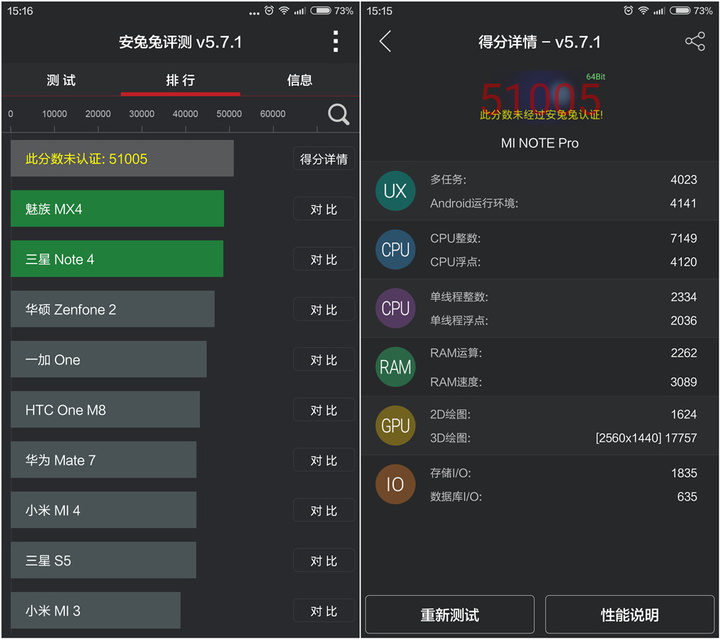Select the teal UX score icon
Viewport: 720px width, 639px height.
point(395,191)
